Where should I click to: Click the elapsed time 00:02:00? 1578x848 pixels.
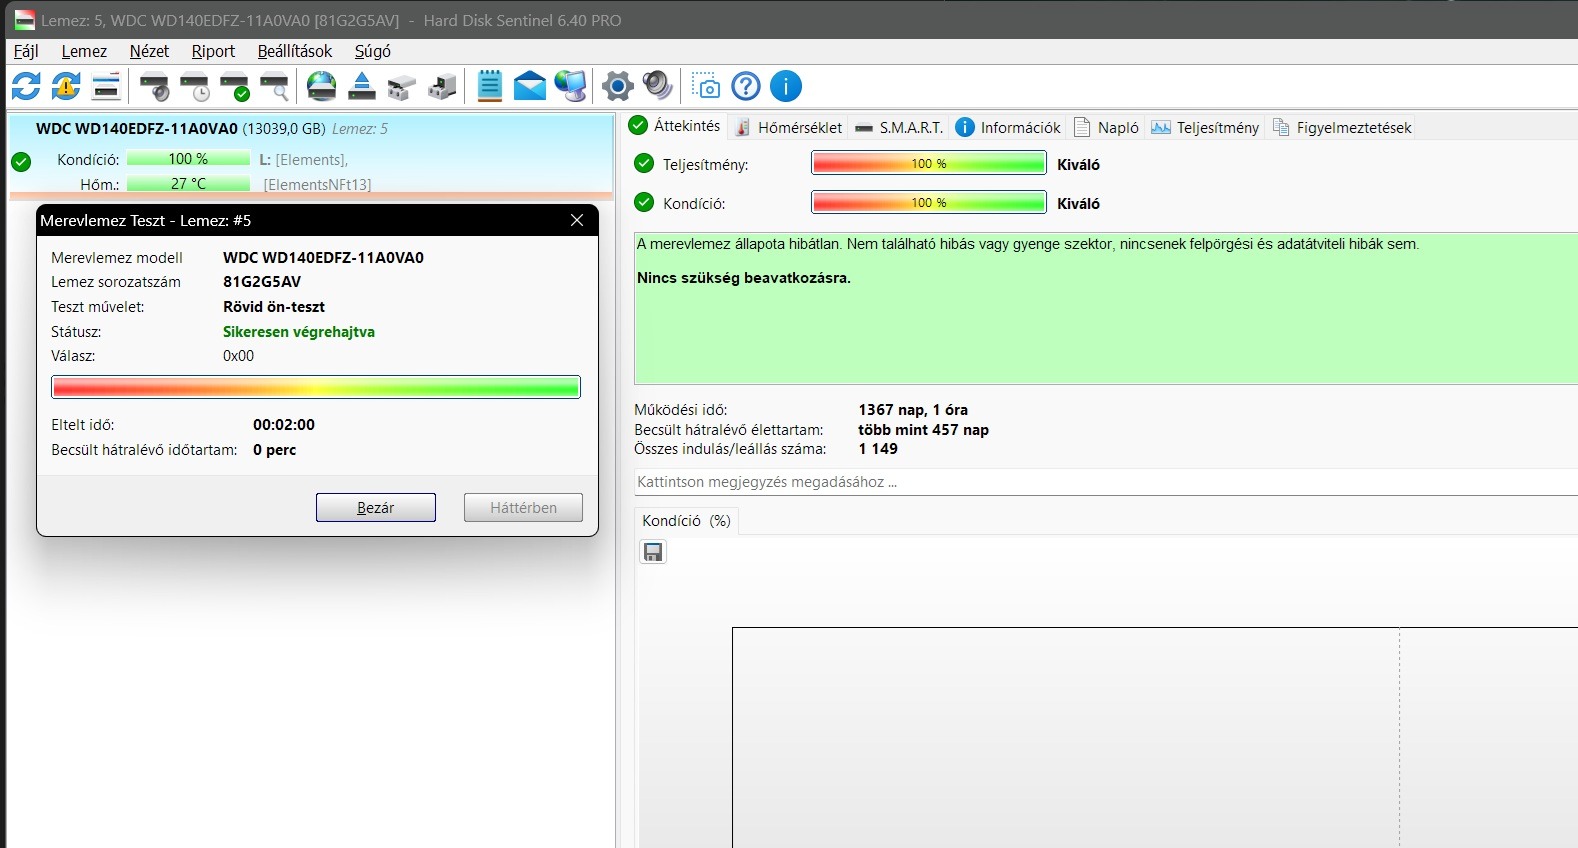coord(284,425)
